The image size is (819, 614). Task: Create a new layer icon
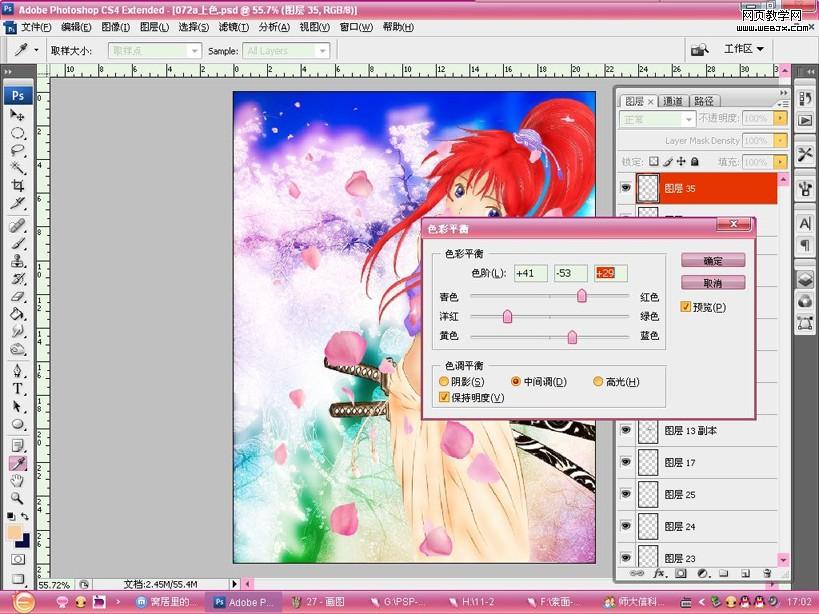point(745,573)
